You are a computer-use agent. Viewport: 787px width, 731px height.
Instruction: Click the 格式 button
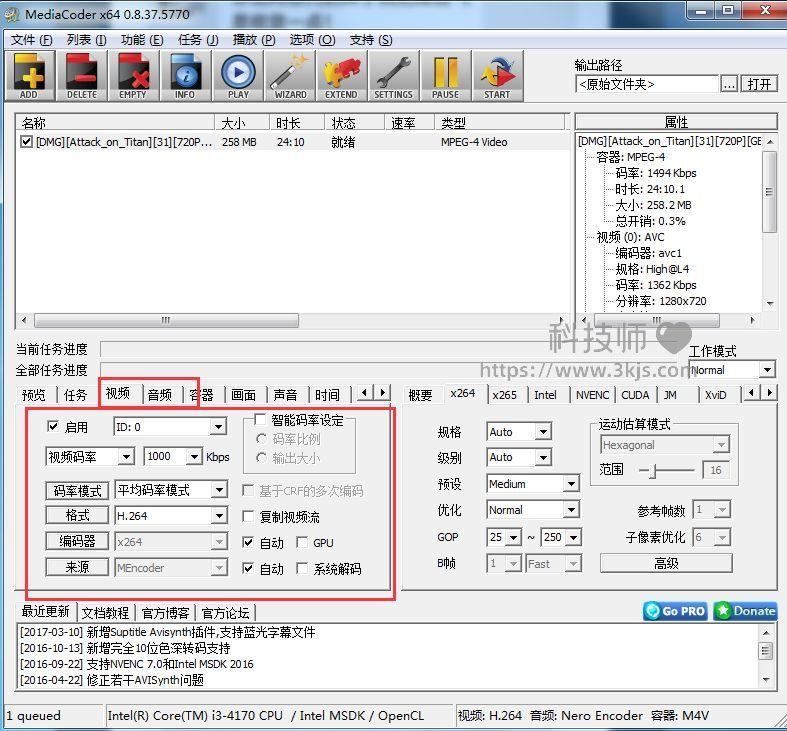(77, 516)
